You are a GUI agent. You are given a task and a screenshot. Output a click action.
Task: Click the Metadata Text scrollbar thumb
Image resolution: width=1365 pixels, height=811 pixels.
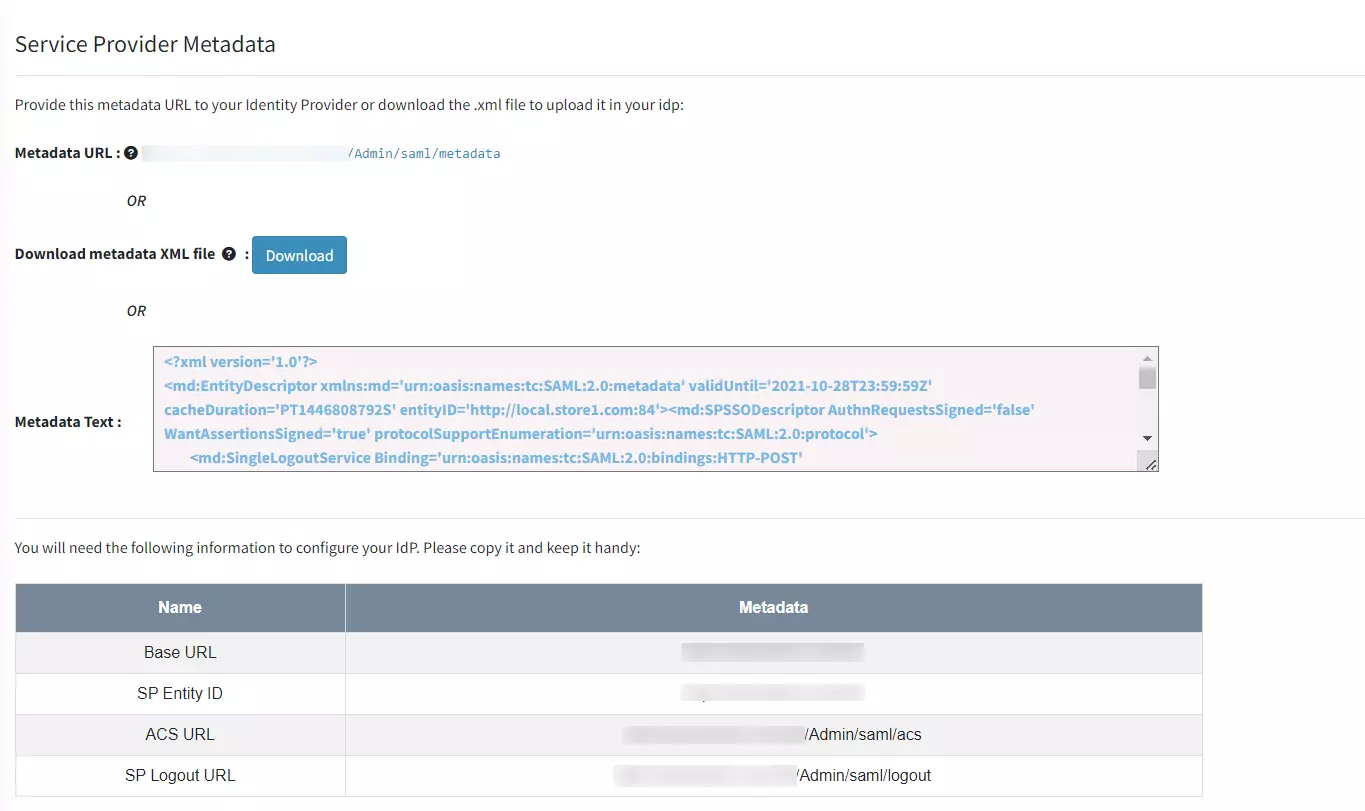1147,378
